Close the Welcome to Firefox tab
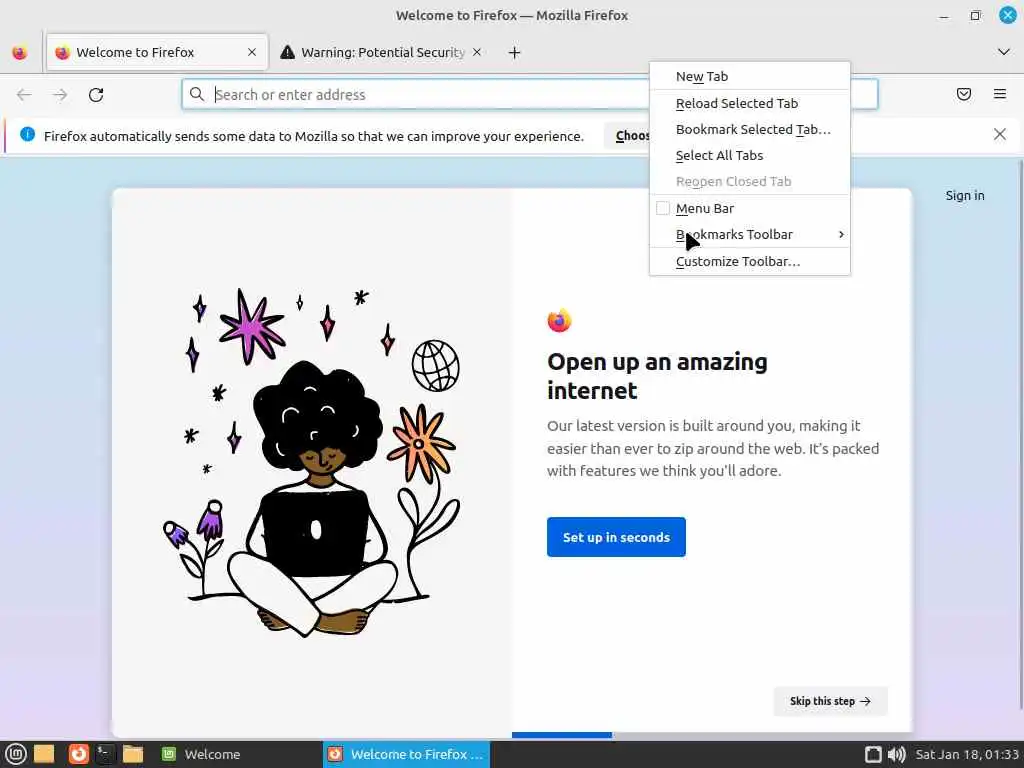Screen dimensions: 1024x768 [x=252, y=52]
